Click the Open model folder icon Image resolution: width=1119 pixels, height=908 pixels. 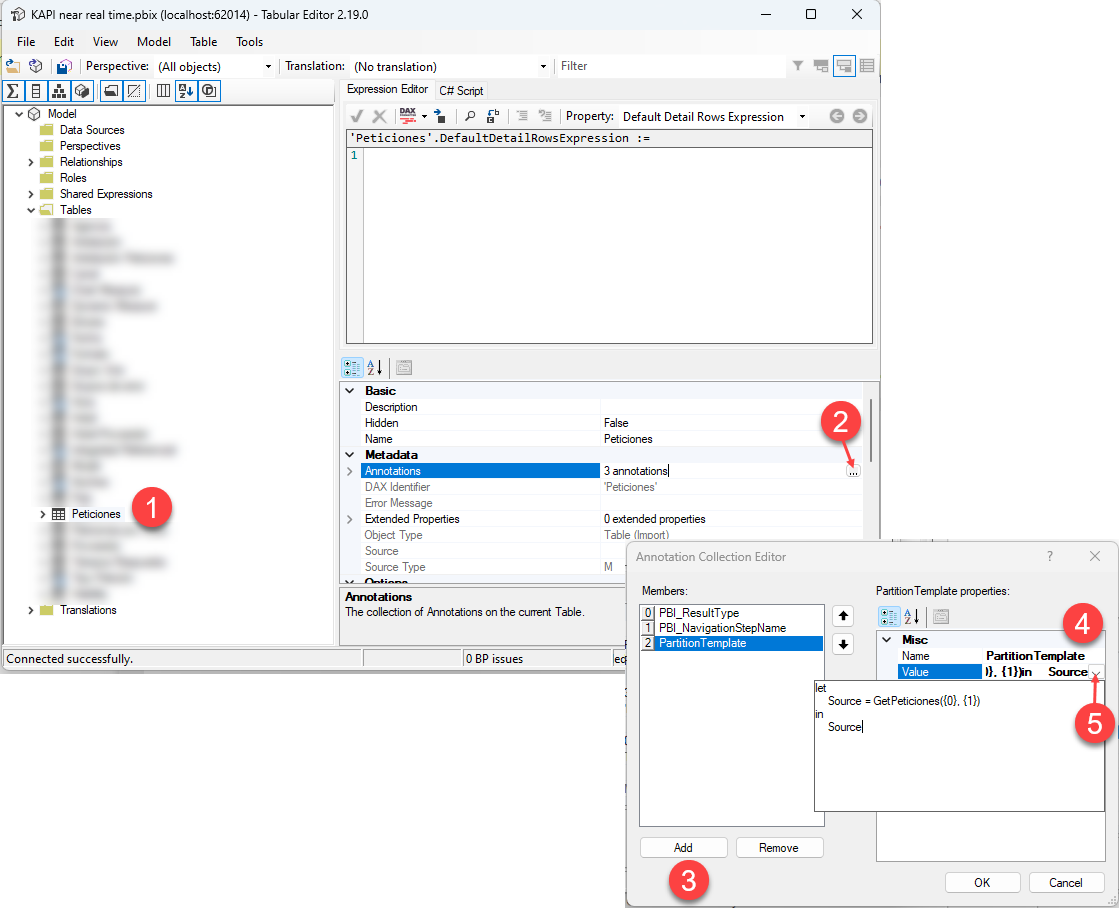pos(13,66)
